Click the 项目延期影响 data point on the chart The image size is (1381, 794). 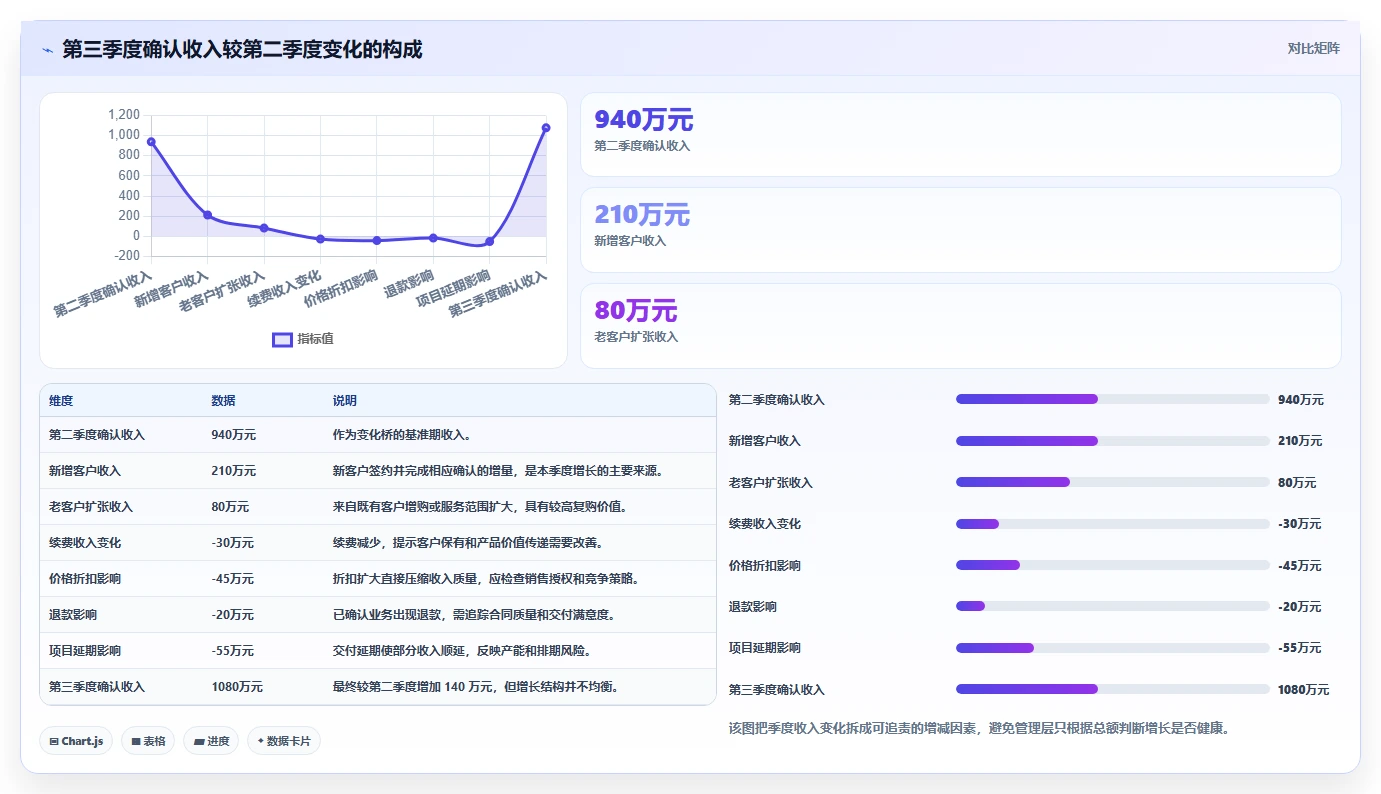point(489,242)
